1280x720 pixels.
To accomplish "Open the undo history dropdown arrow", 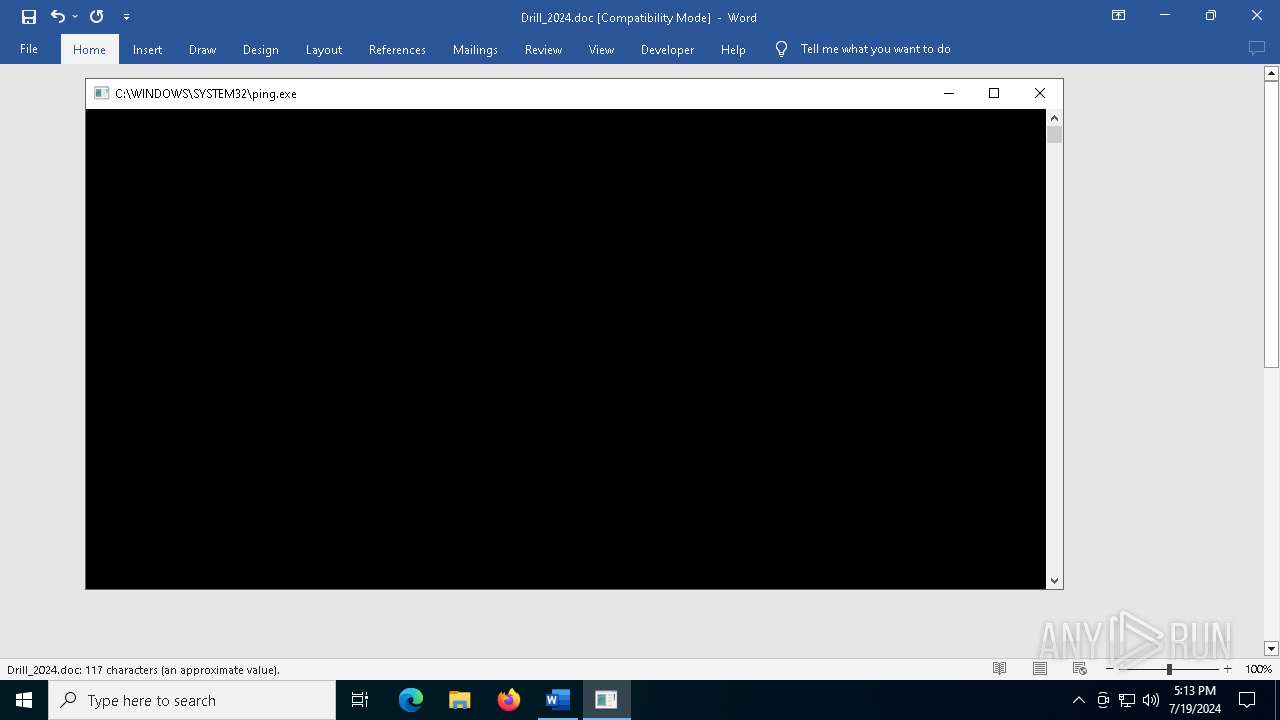I will 75,17.
